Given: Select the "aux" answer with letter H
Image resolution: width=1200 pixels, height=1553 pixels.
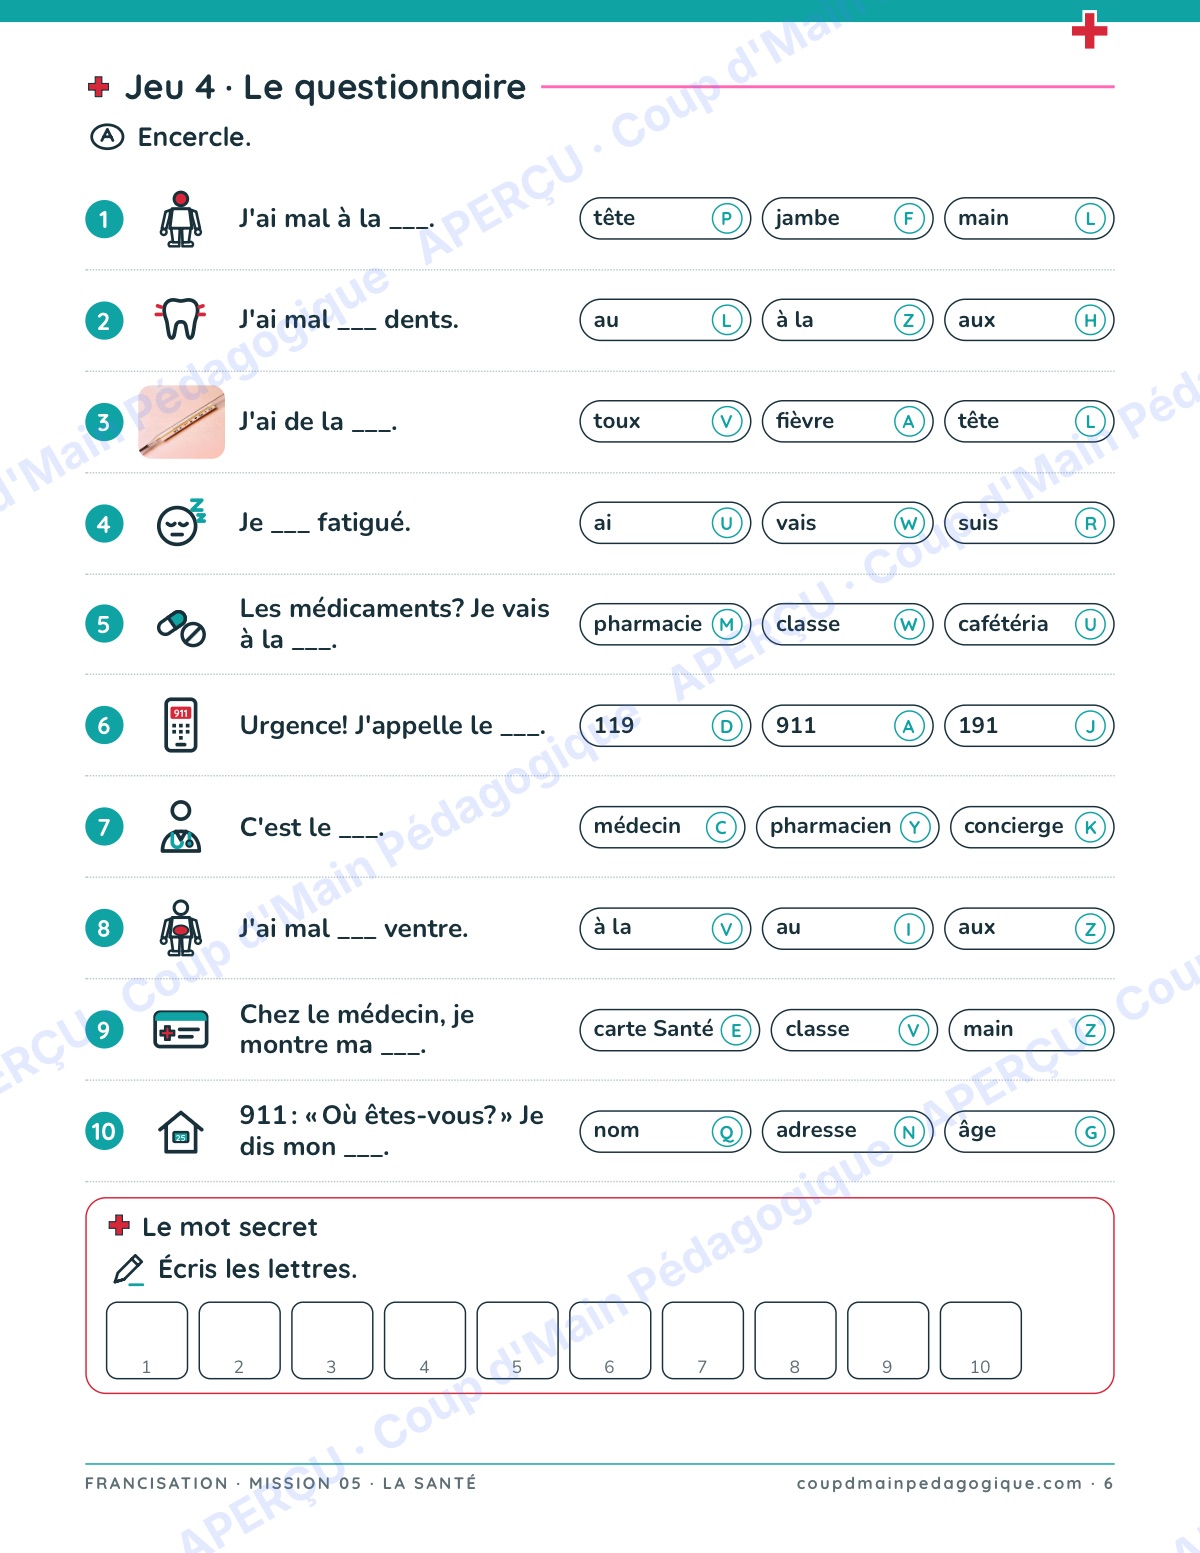Looking at the screenshot, I should pos(1029,320).
